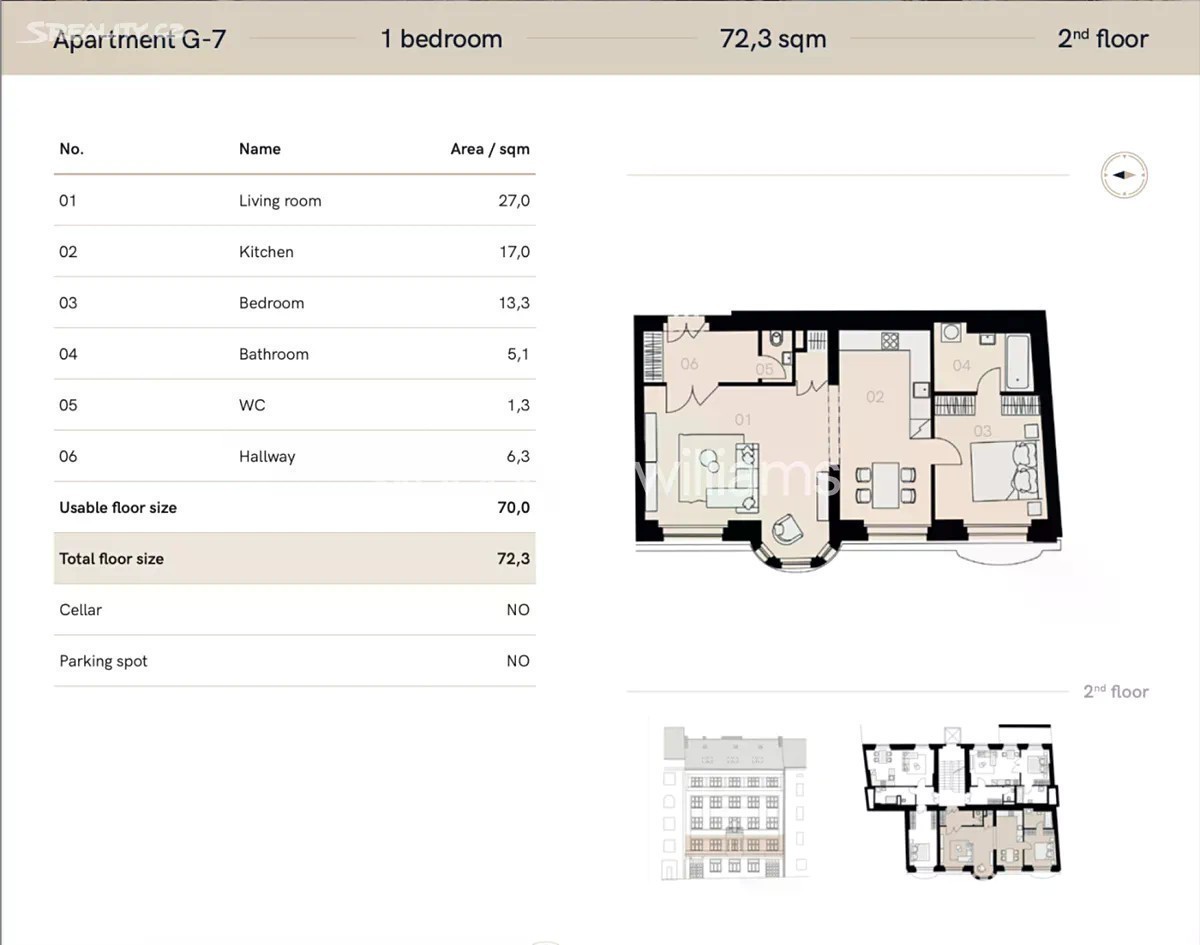Click the Apartment G-7 header title
Image resolution: width=1200 pixels, height=945 pixels.
(139, 40)
